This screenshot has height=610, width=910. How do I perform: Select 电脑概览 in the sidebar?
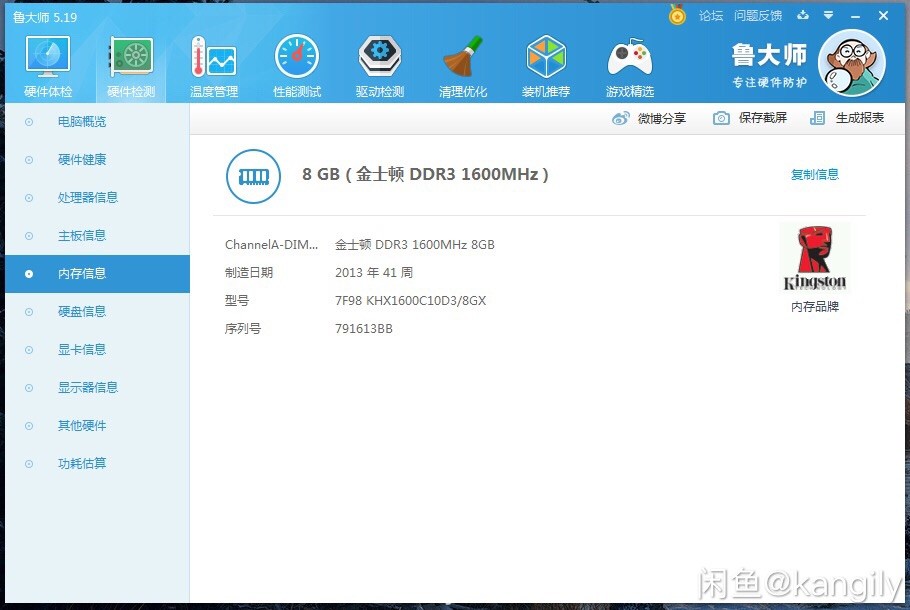click(98, 122)
